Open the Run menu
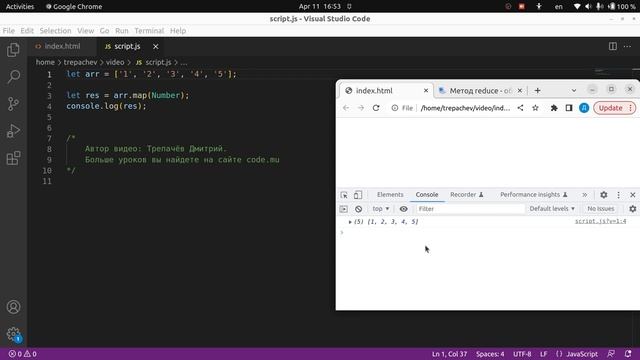This screenshot has height=360, width=640. (122, 31)
